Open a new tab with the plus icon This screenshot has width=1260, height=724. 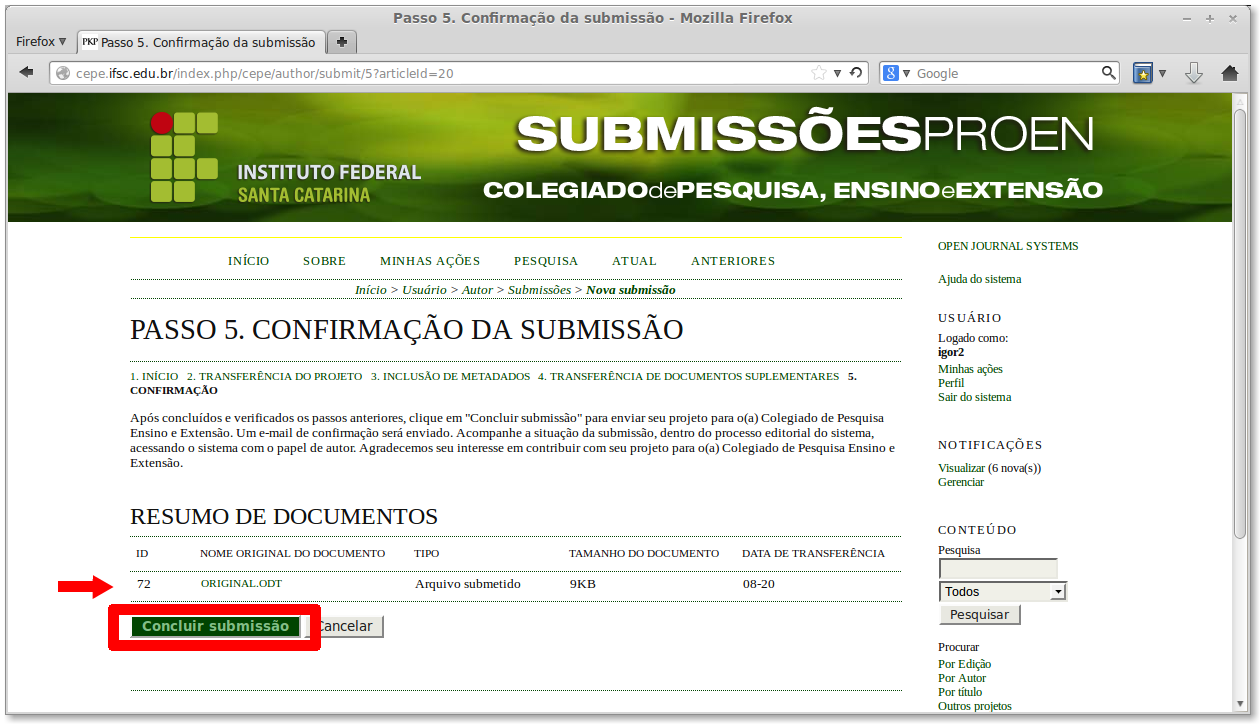pos(341,42)
